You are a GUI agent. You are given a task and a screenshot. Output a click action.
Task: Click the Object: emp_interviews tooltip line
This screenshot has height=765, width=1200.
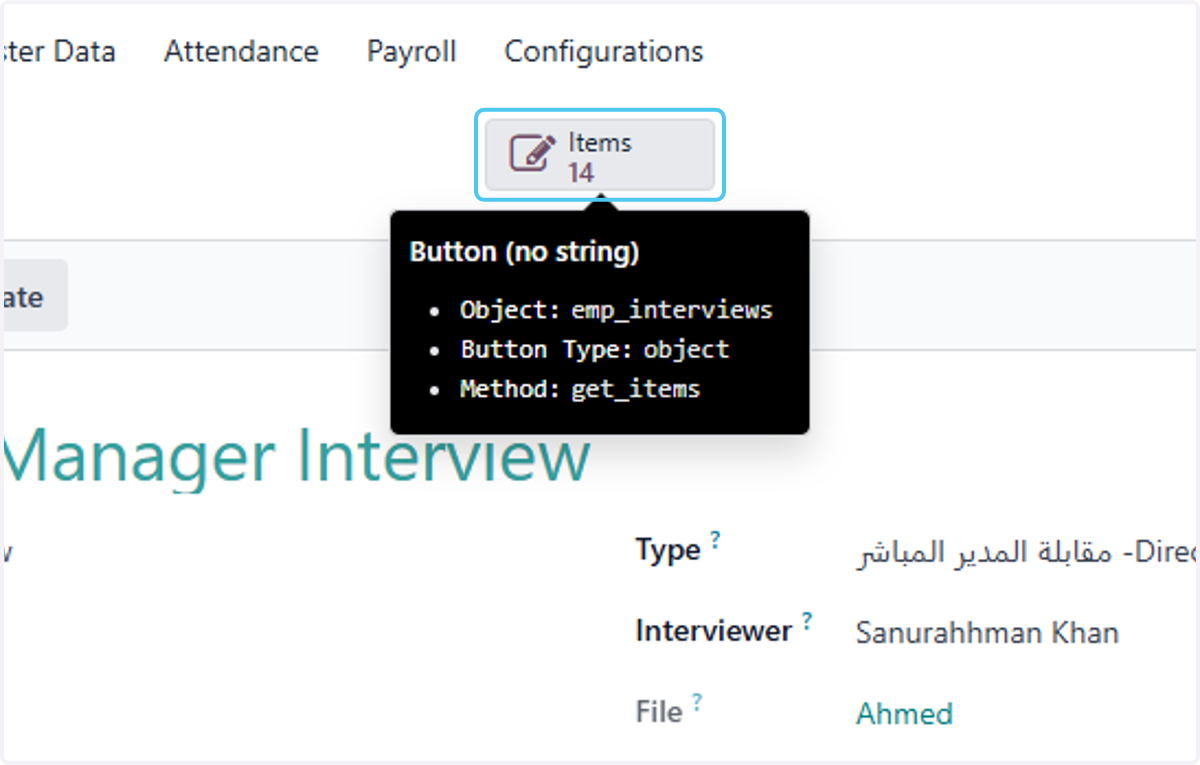coord(616,310)
